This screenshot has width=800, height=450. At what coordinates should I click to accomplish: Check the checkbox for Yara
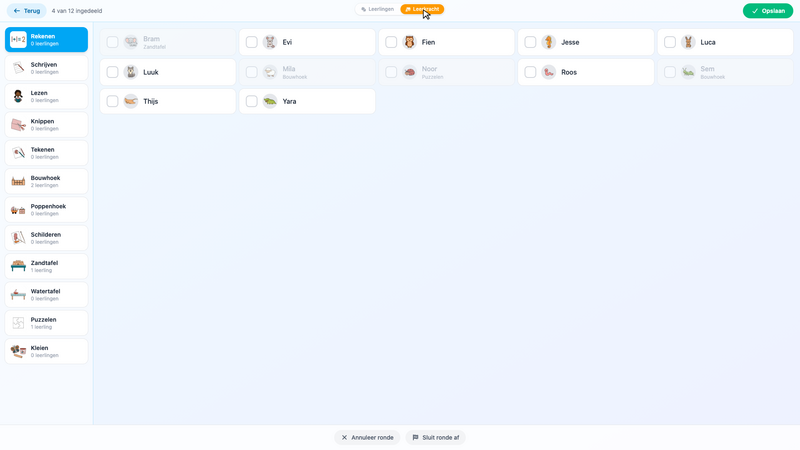252,101
